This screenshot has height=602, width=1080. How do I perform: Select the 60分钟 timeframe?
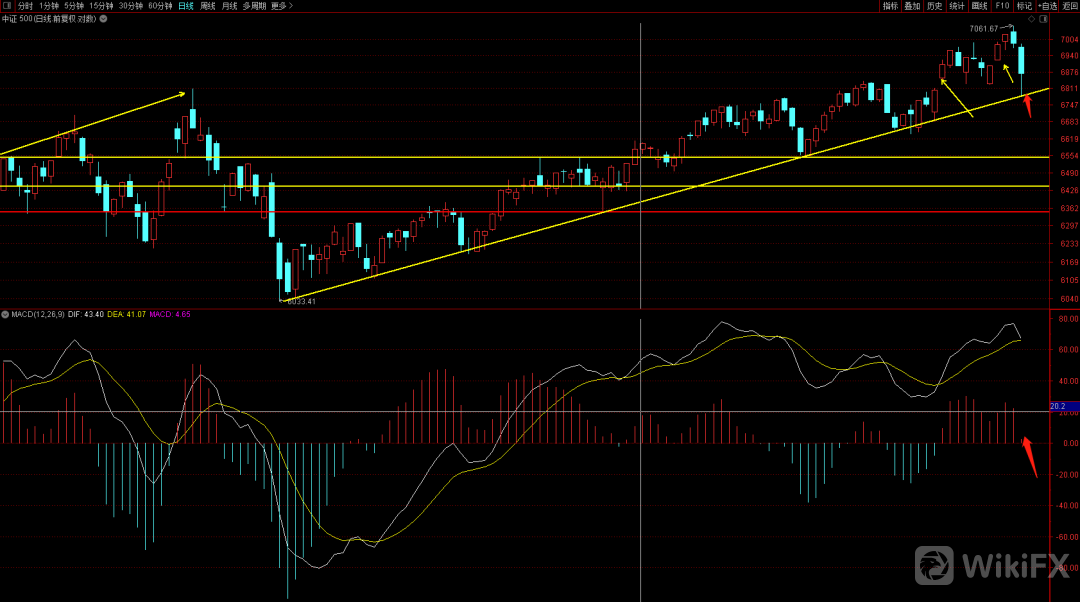160,6
